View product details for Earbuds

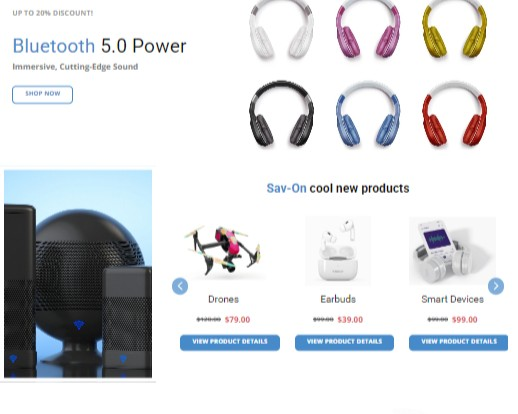coord(344,342)
